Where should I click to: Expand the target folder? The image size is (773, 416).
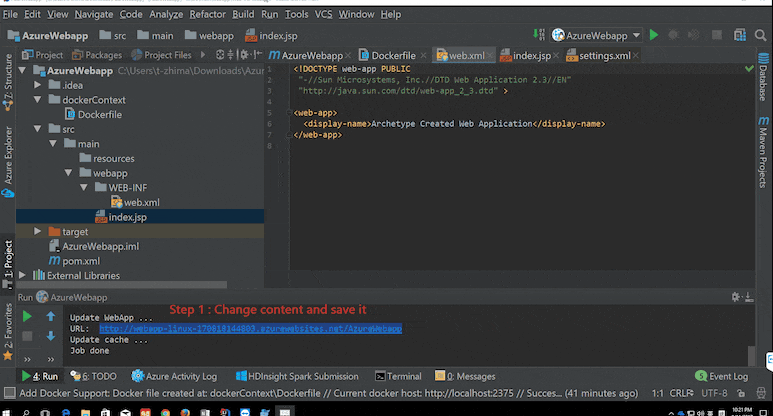(x=37, y=232)
